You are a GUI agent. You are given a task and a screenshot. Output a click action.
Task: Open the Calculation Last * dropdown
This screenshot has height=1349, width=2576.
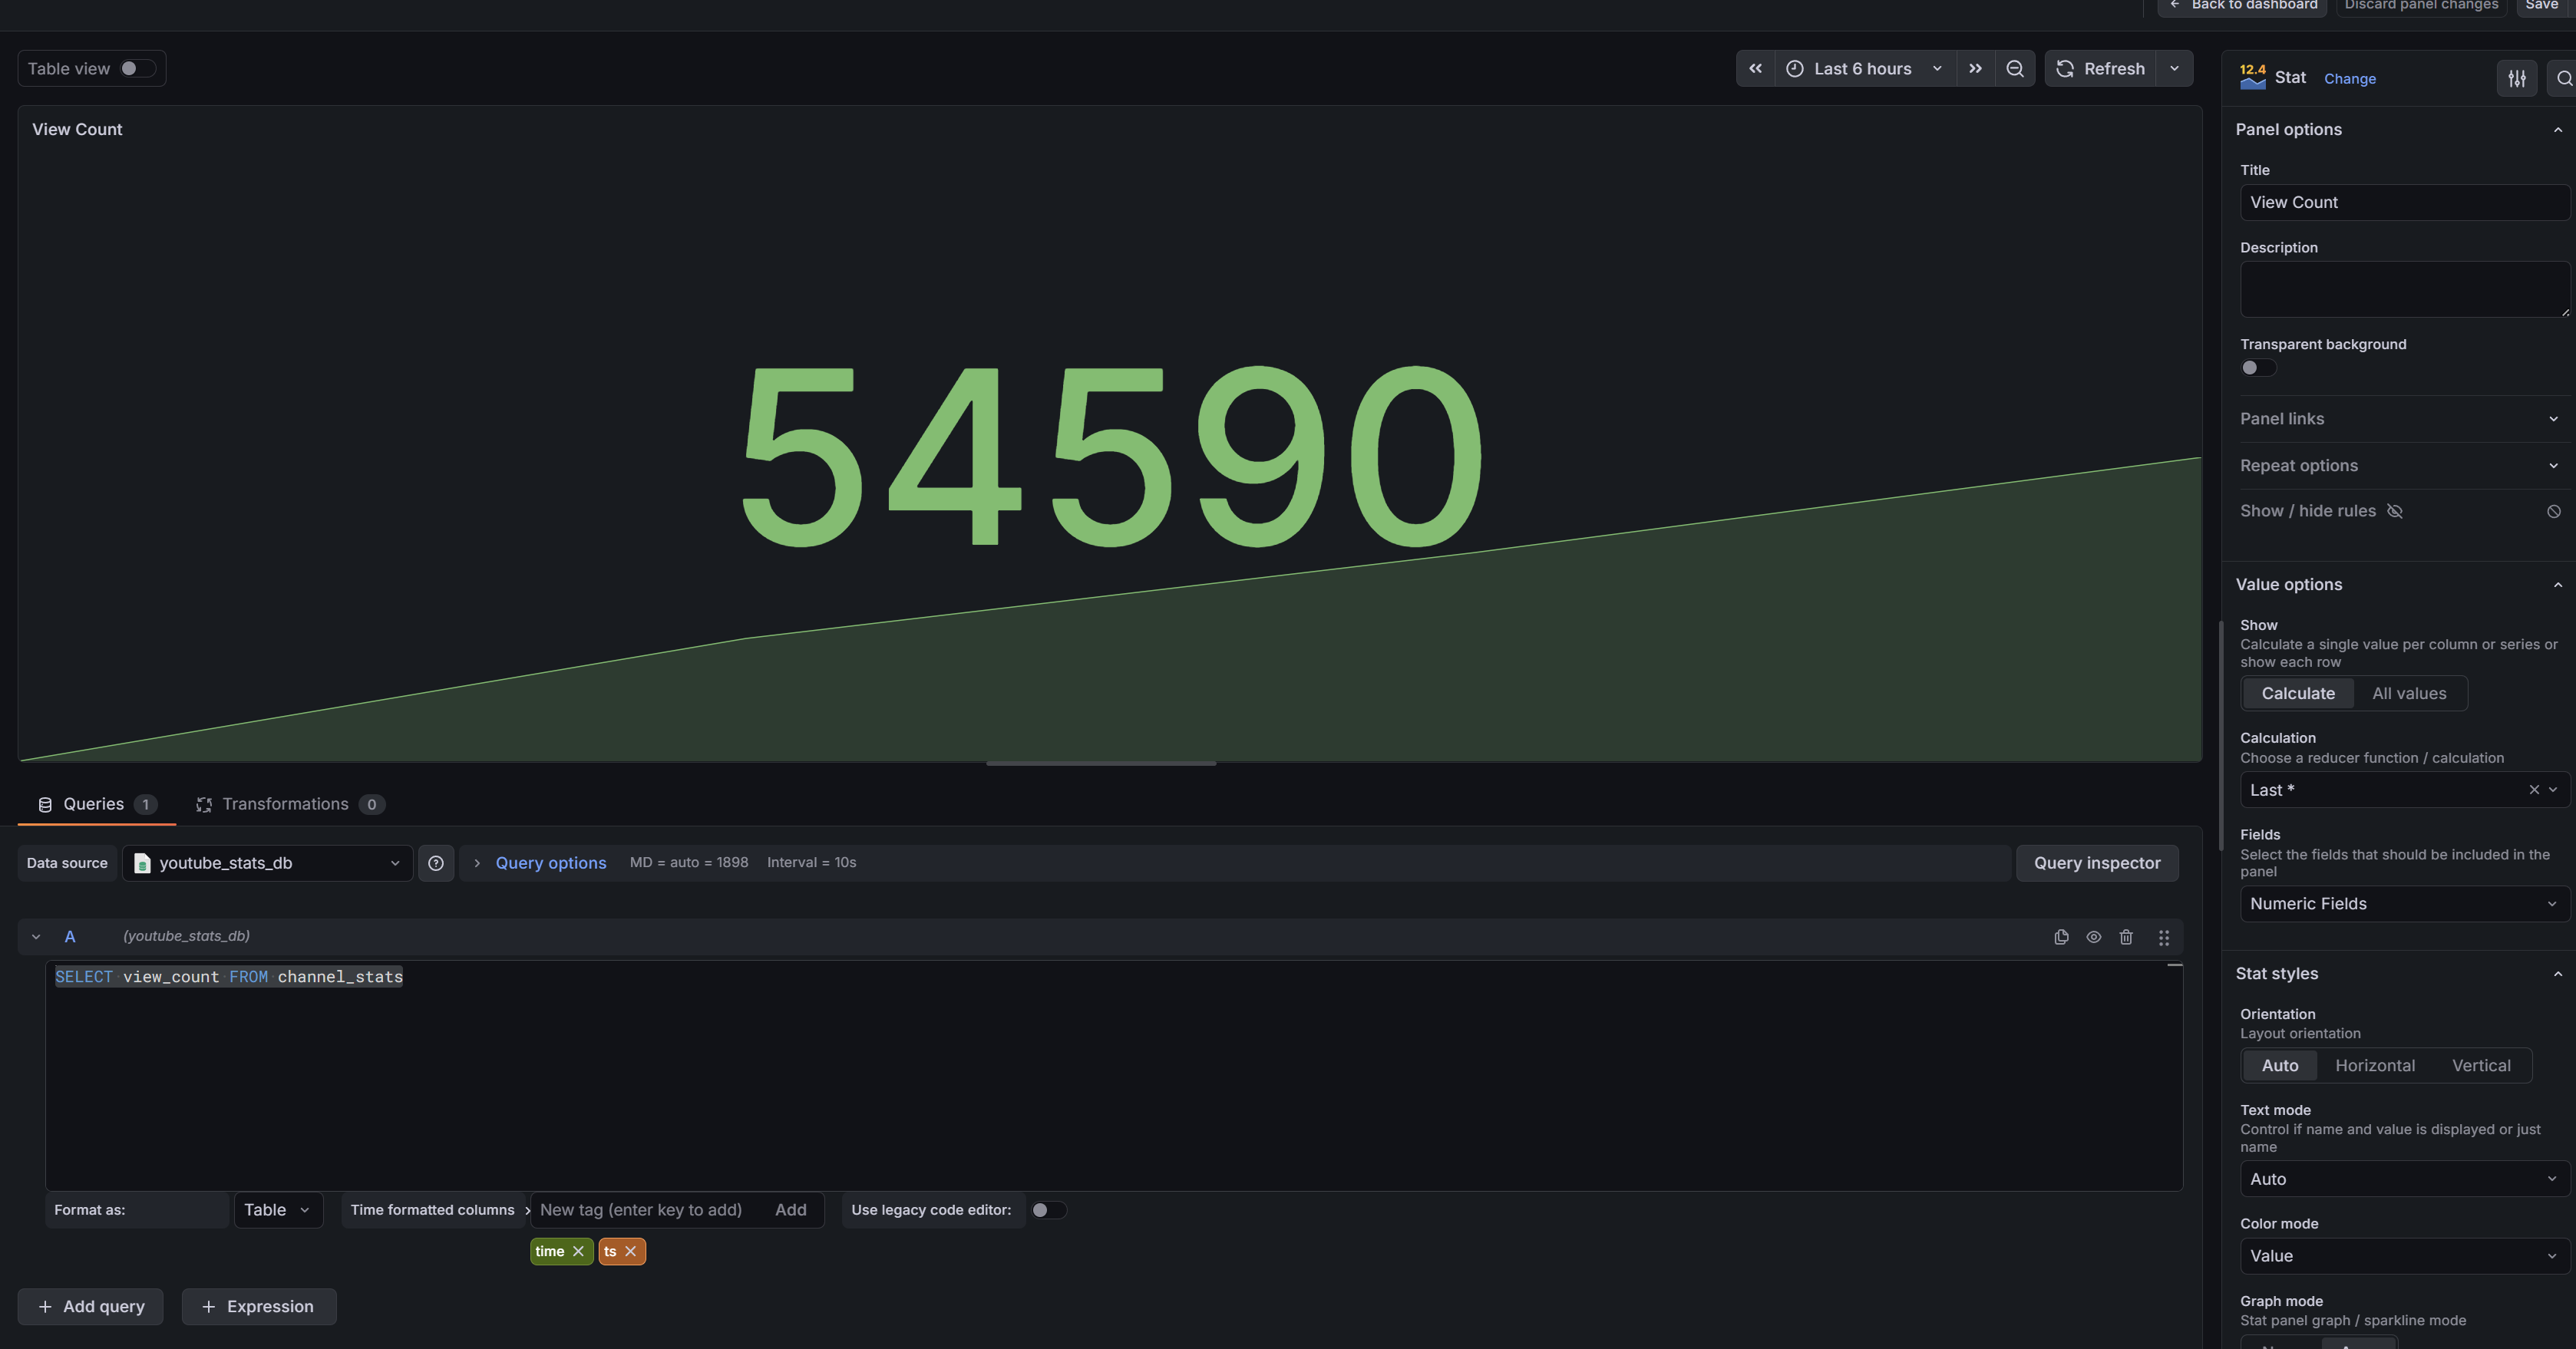tap(2404, 790)
